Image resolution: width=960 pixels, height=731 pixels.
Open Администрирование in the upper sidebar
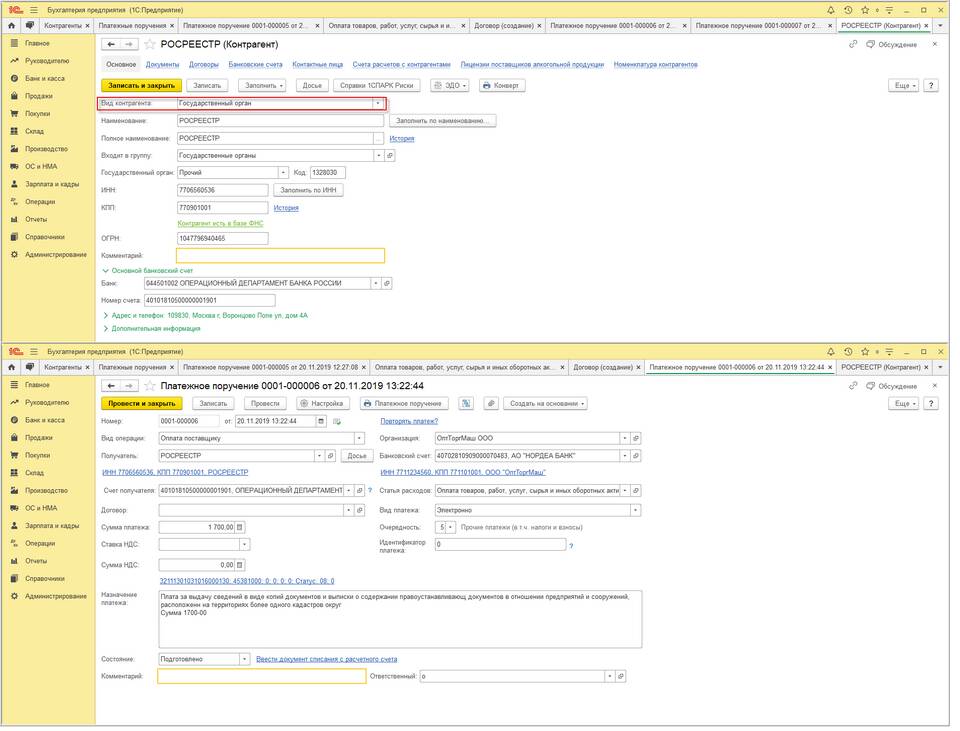(56, 255)
